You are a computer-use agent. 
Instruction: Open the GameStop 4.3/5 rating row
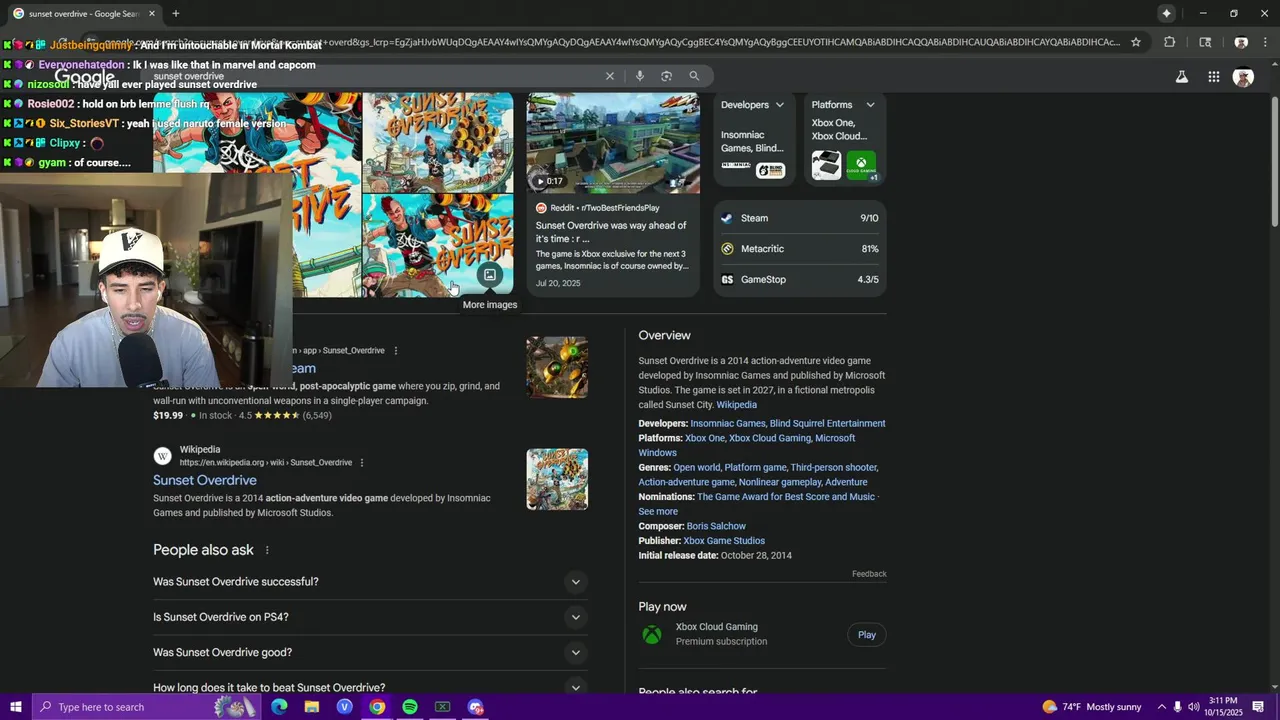(x=800, y=280)
